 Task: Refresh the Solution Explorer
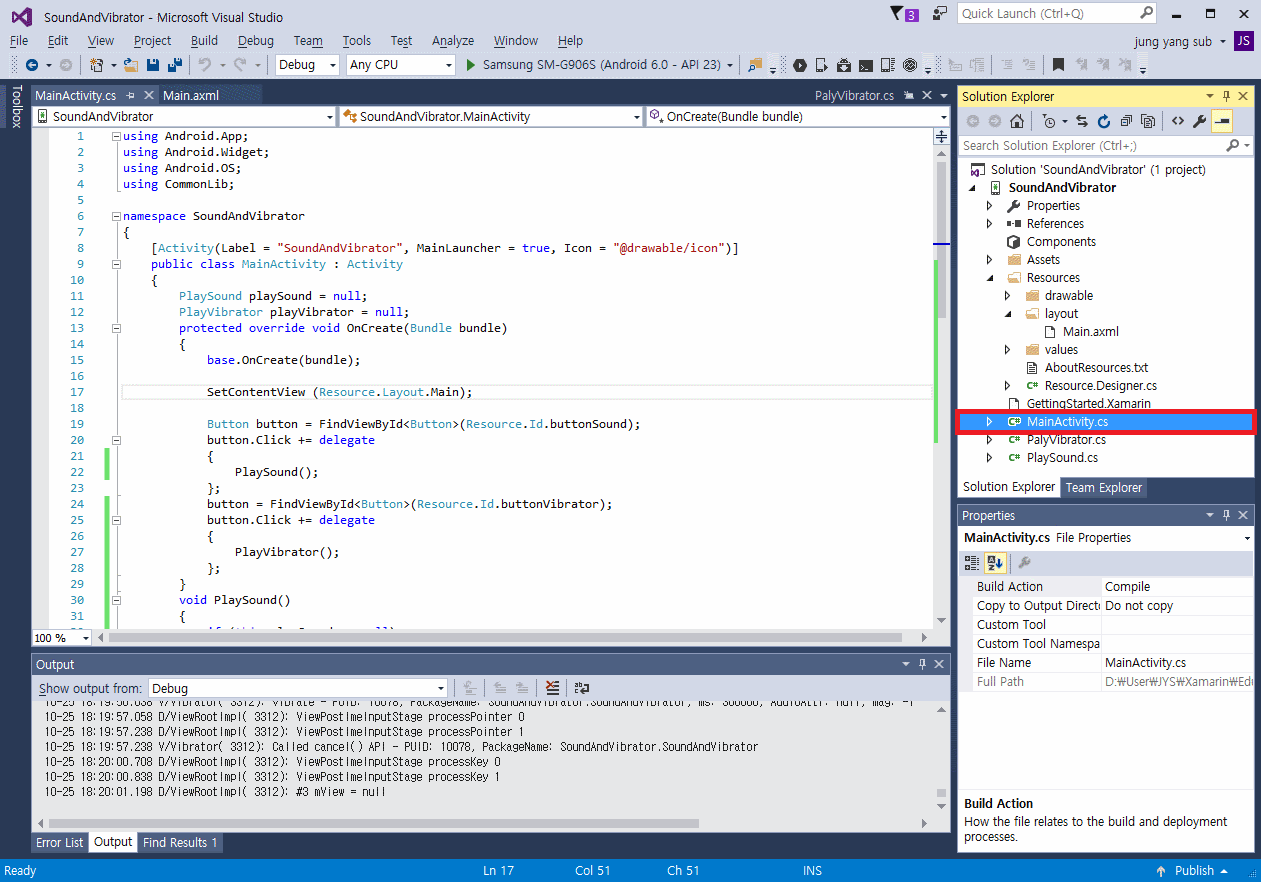click(x=1104, y=121)
